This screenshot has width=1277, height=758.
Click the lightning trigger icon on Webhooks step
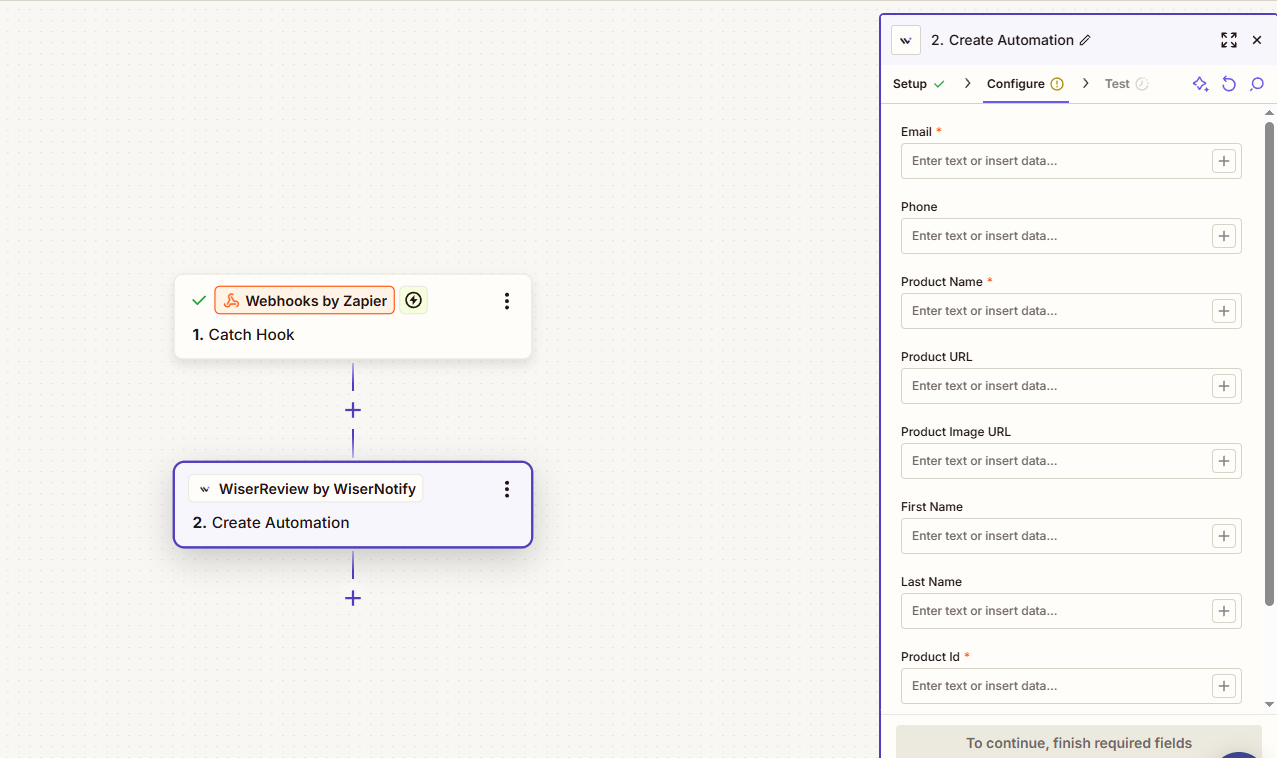[x=414, y=300]
